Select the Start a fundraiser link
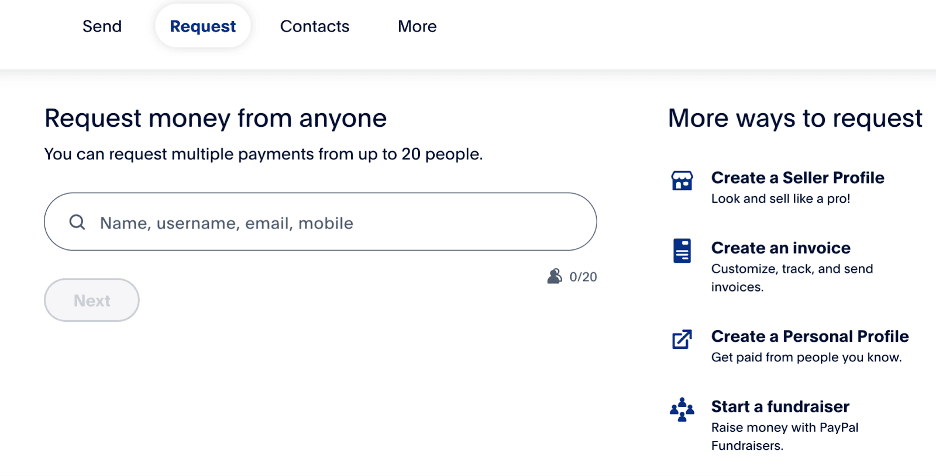This screenshot has height=476, width=936. (780, 406)
